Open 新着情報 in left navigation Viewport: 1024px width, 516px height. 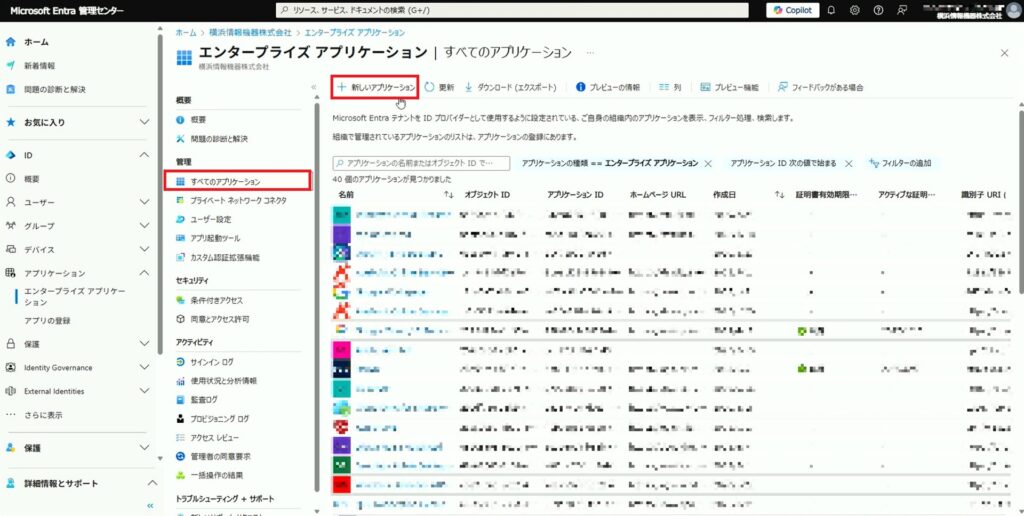tap(39, 66)
